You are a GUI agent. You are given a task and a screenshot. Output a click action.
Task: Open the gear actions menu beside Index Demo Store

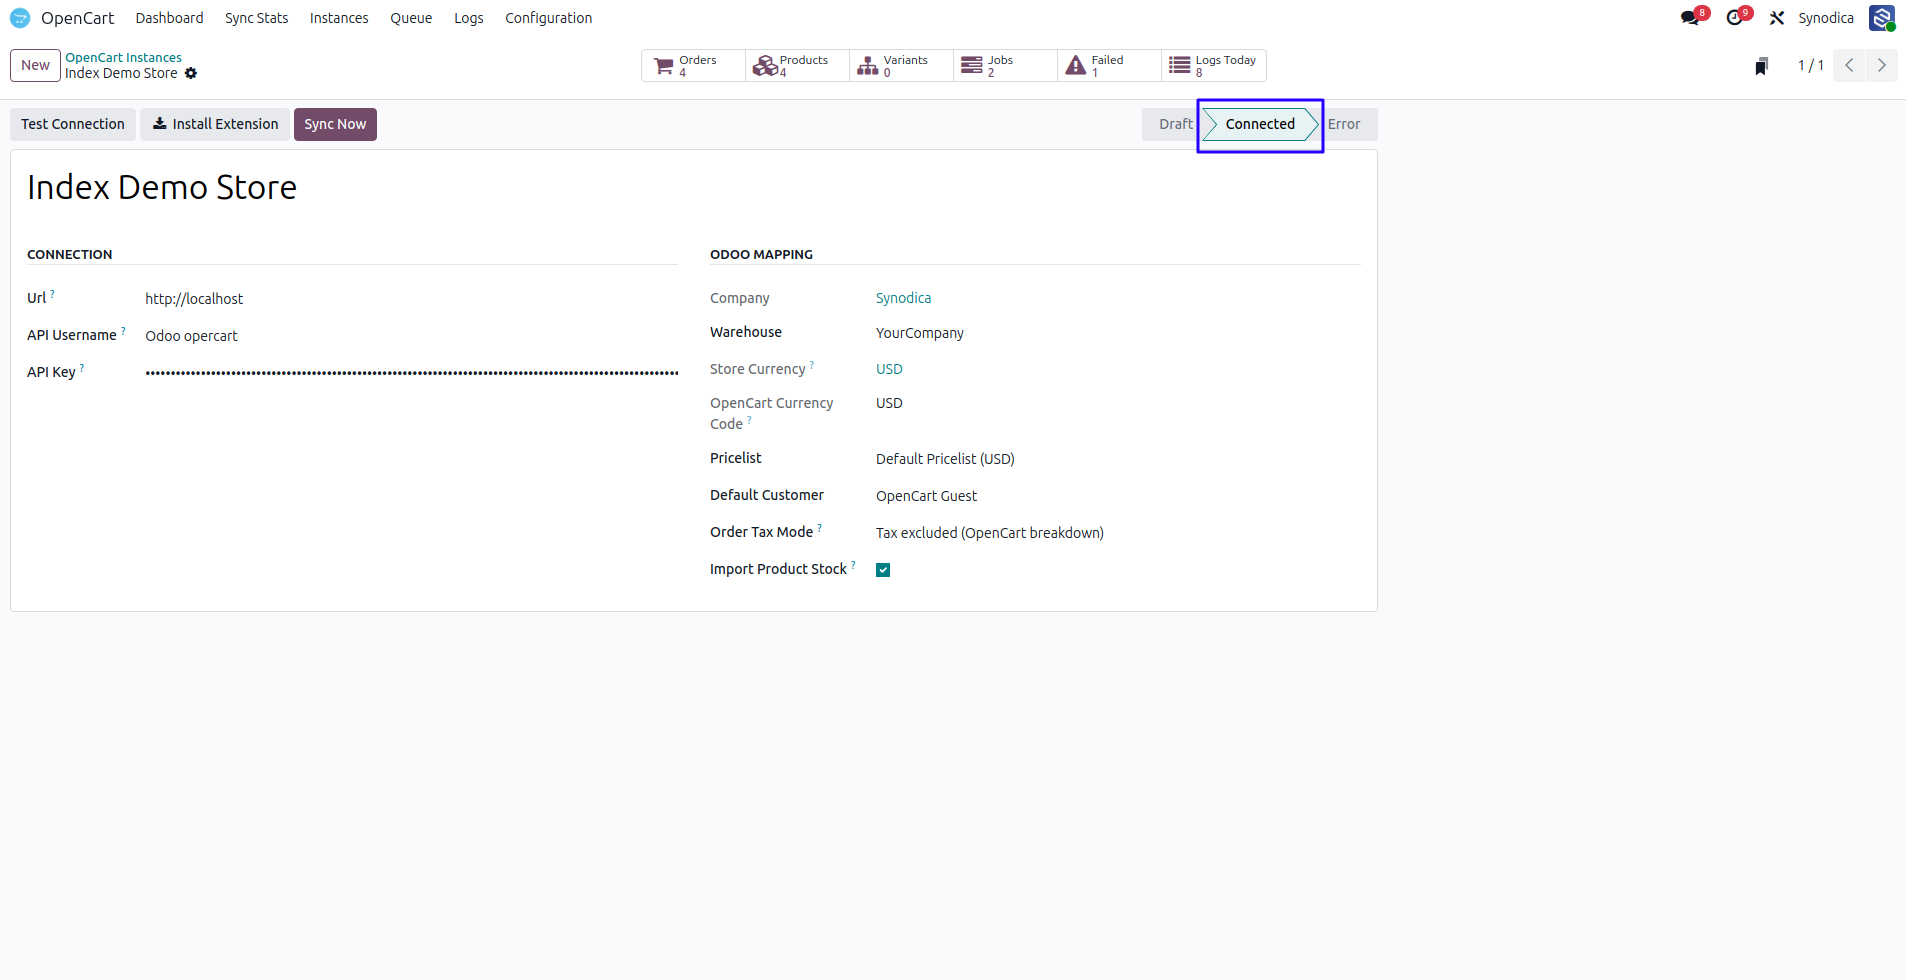(191, 73)
